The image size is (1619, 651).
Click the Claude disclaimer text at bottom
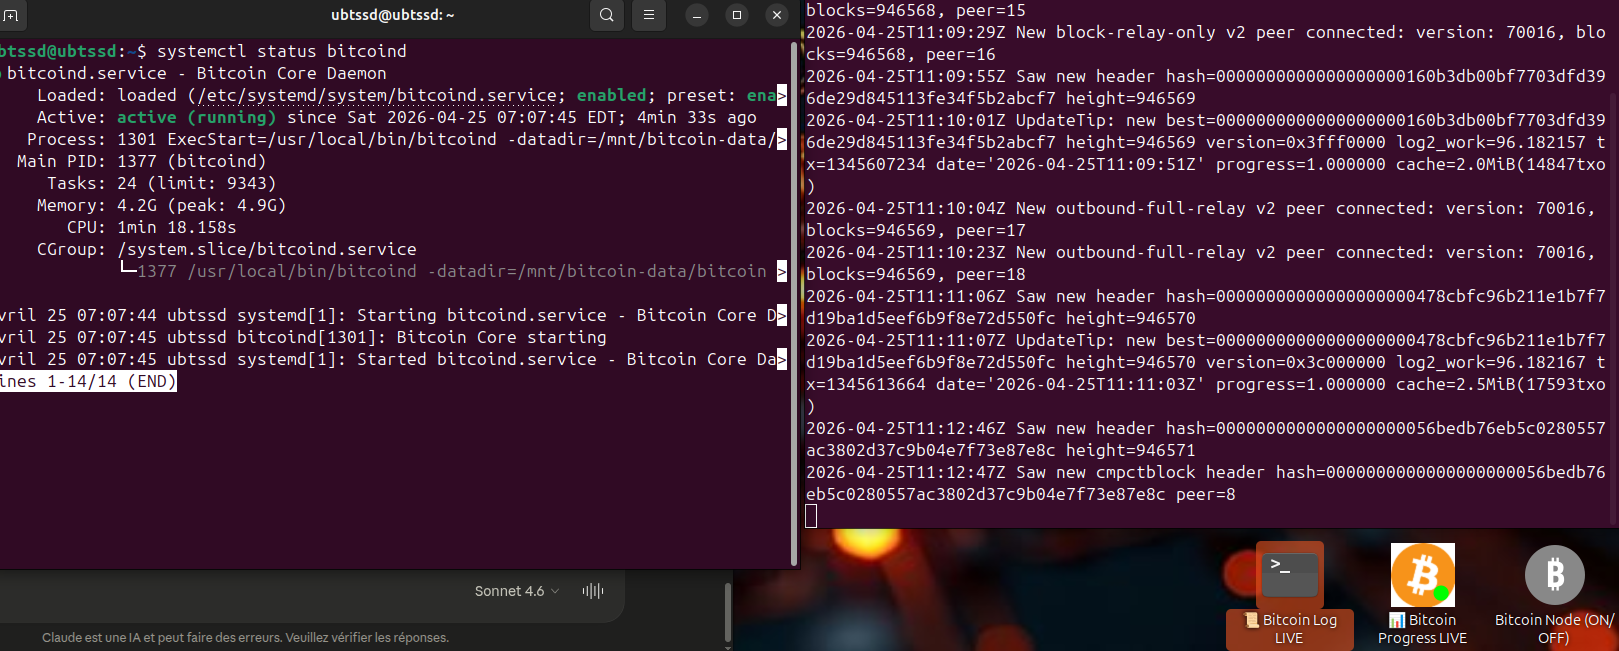click(245, 638)
